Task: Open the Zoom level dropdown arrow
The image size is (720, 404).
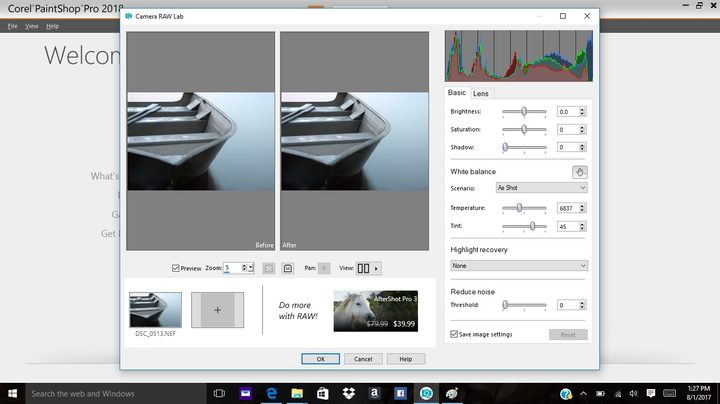Action: click(x=251, y=268)
